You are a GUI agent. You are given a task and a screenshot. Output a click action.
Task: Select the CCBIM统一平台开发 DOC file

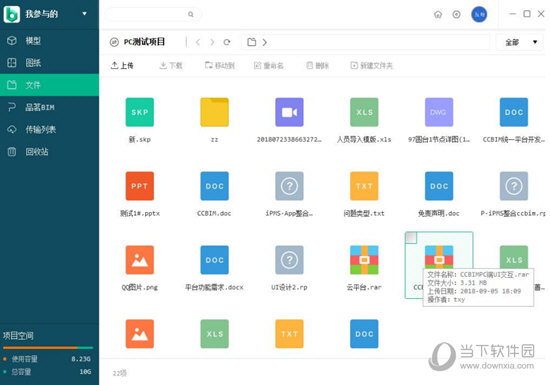tap(514, 112)
